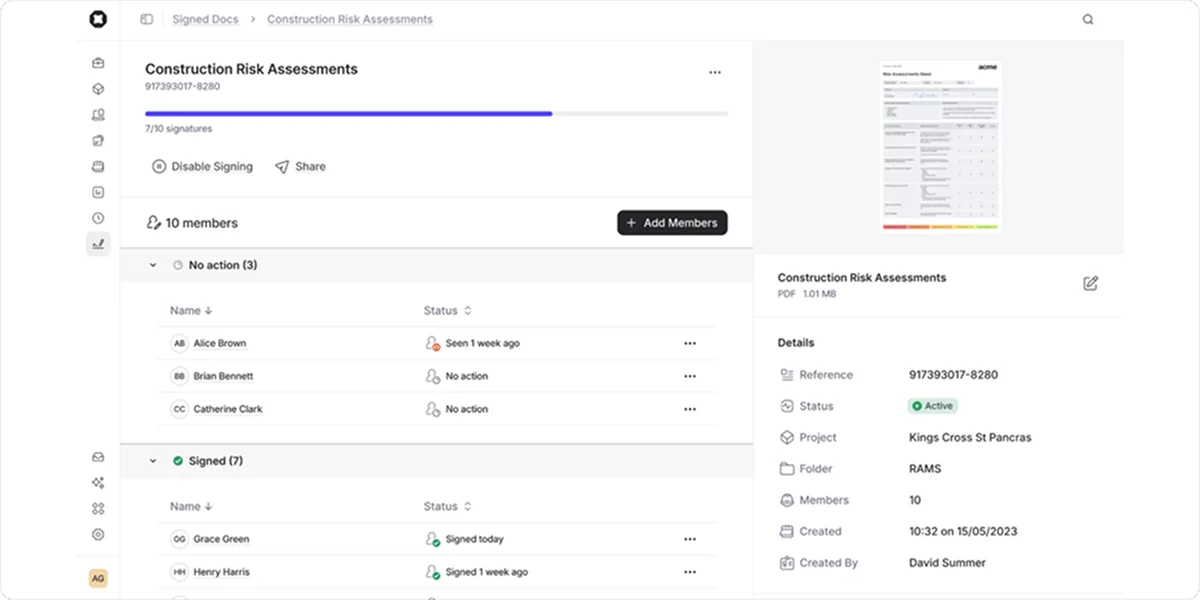Select the active signature icon in the sidebar
1200x600 pixels.
[98, 244]
